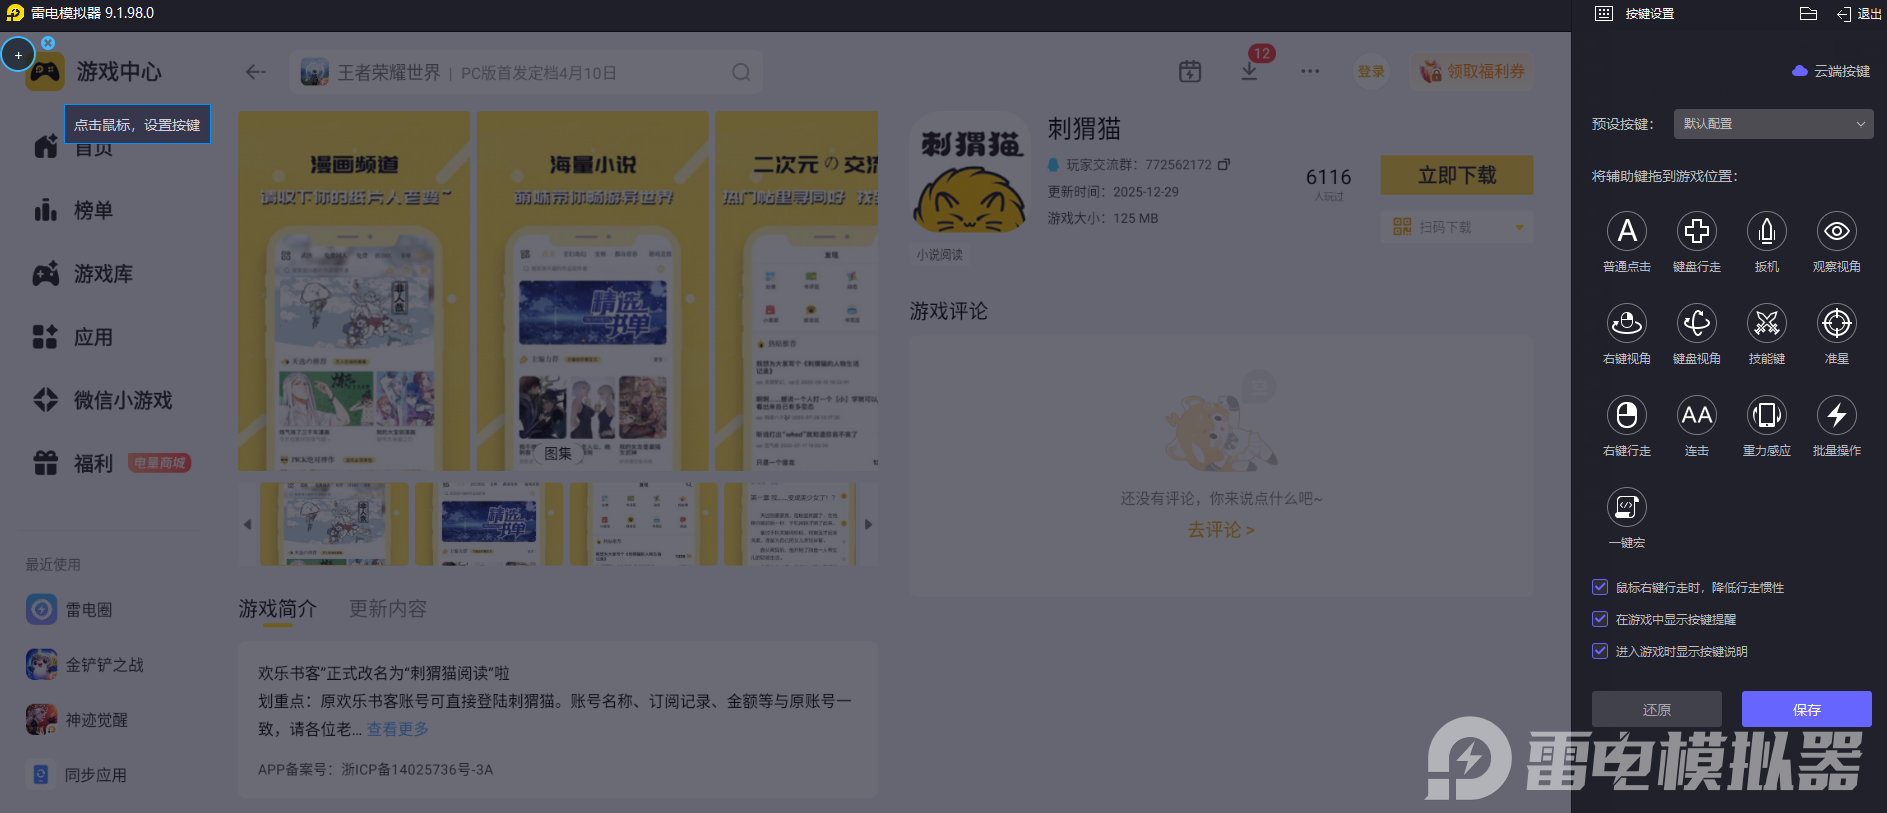The height and width of the screenshot is (813, 1887).
Task: Choose the 扳机 trigger key icon
Action: [x=1767, y=231]
